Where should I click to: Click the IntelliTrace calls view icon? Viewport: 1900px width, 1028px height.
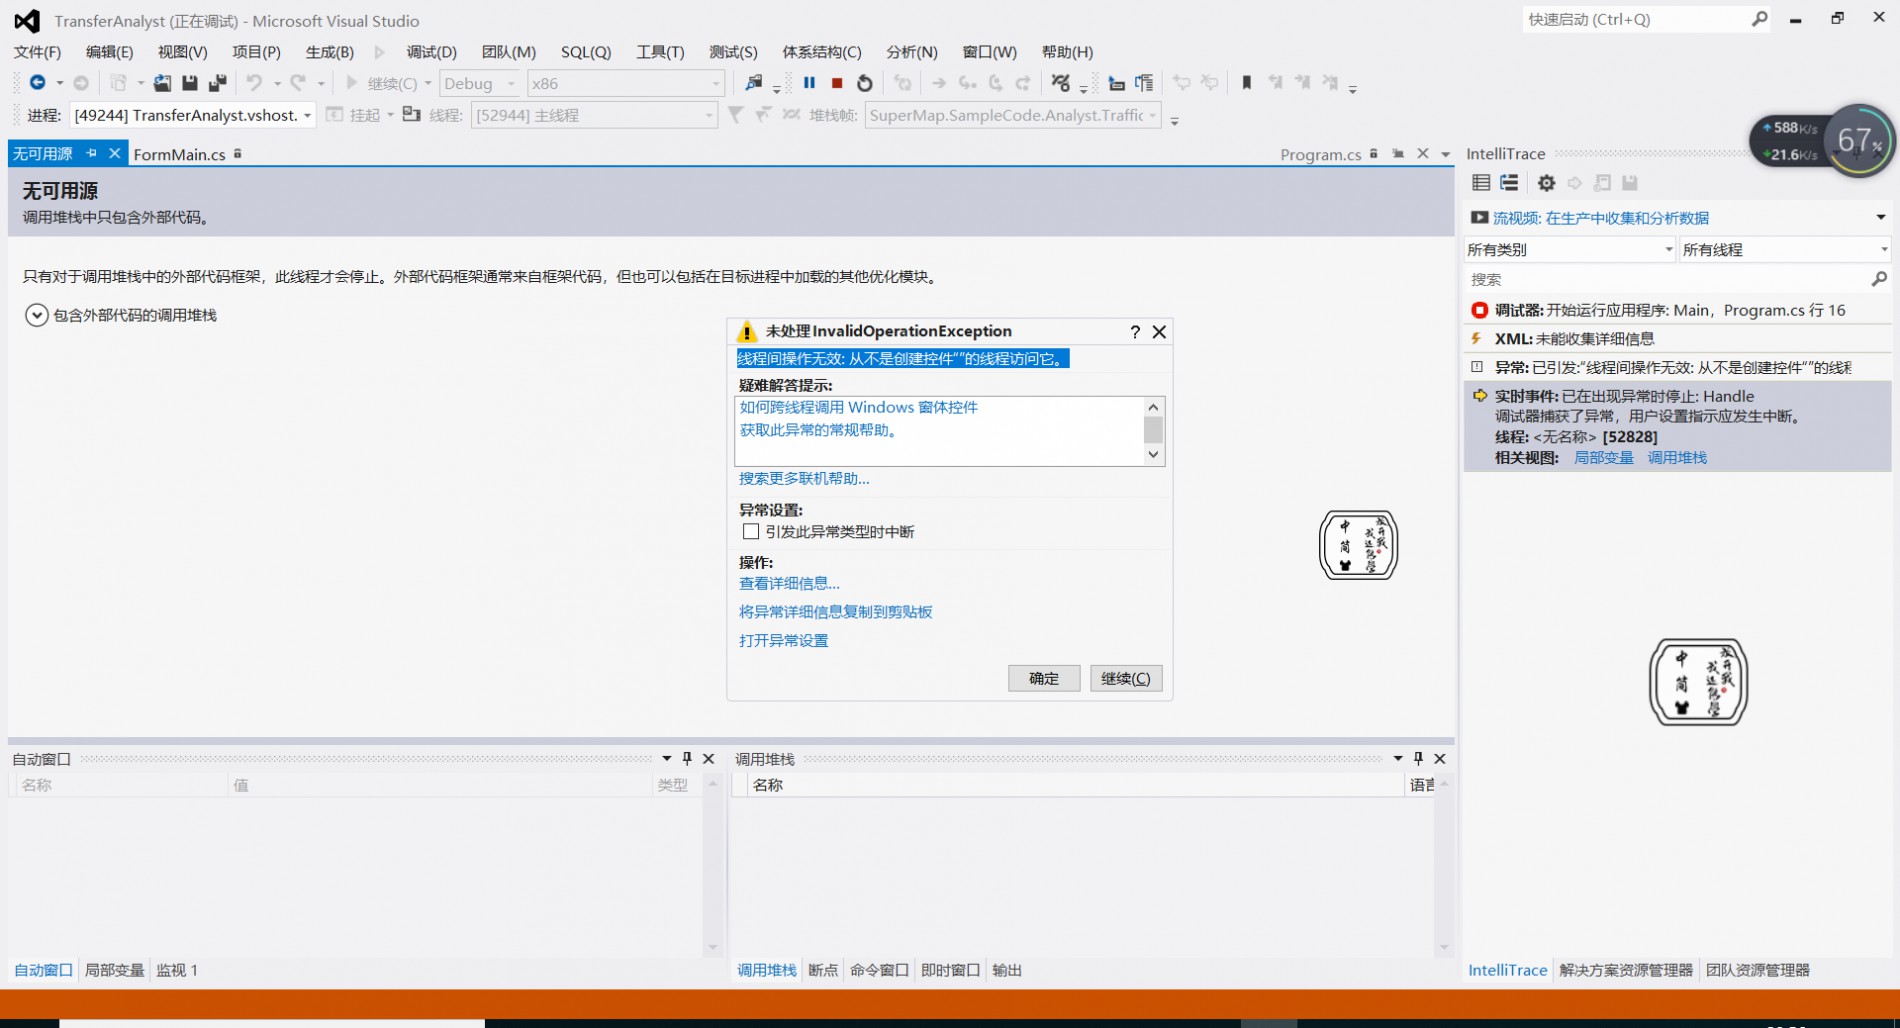coord(1509,183)
